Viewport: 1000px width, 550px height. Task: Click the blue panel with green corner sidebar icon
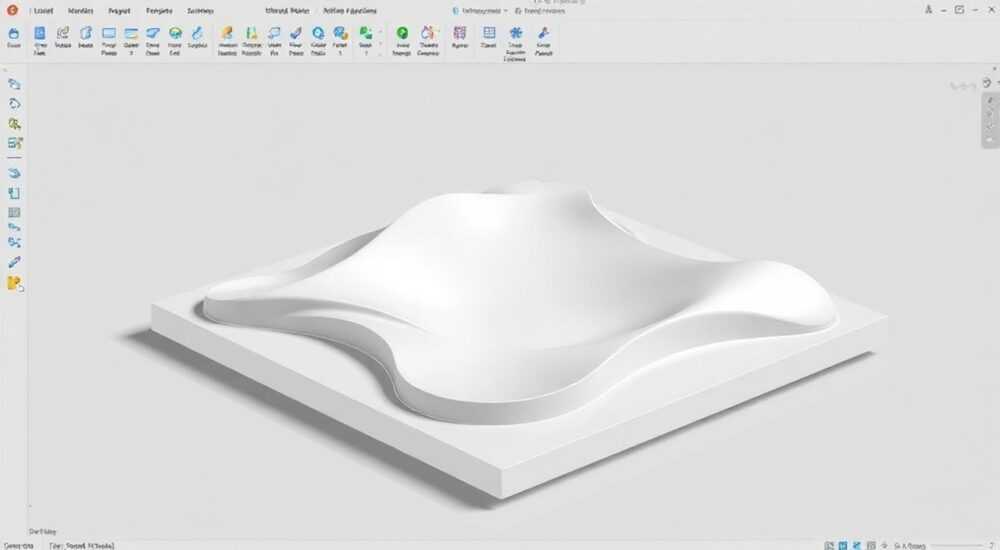click(x=15, y=143)
